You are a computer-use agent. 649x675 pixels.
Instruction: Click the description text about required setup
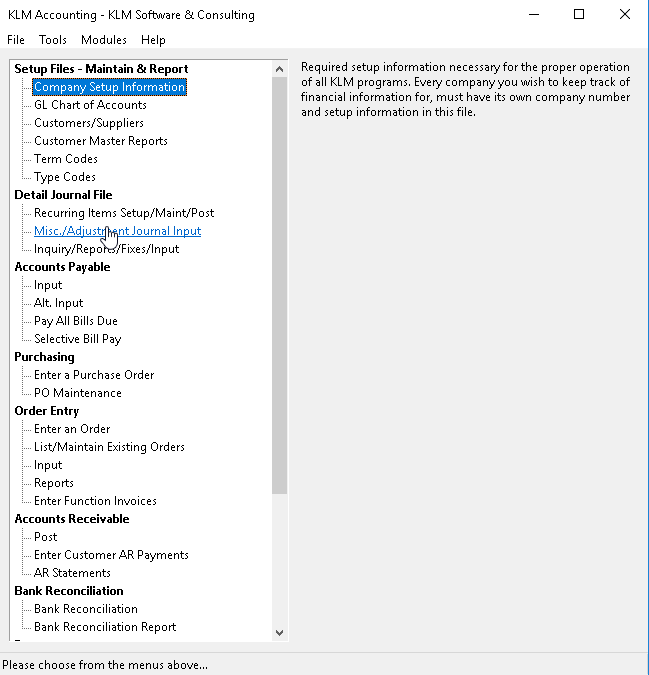[x=465, y=90]
